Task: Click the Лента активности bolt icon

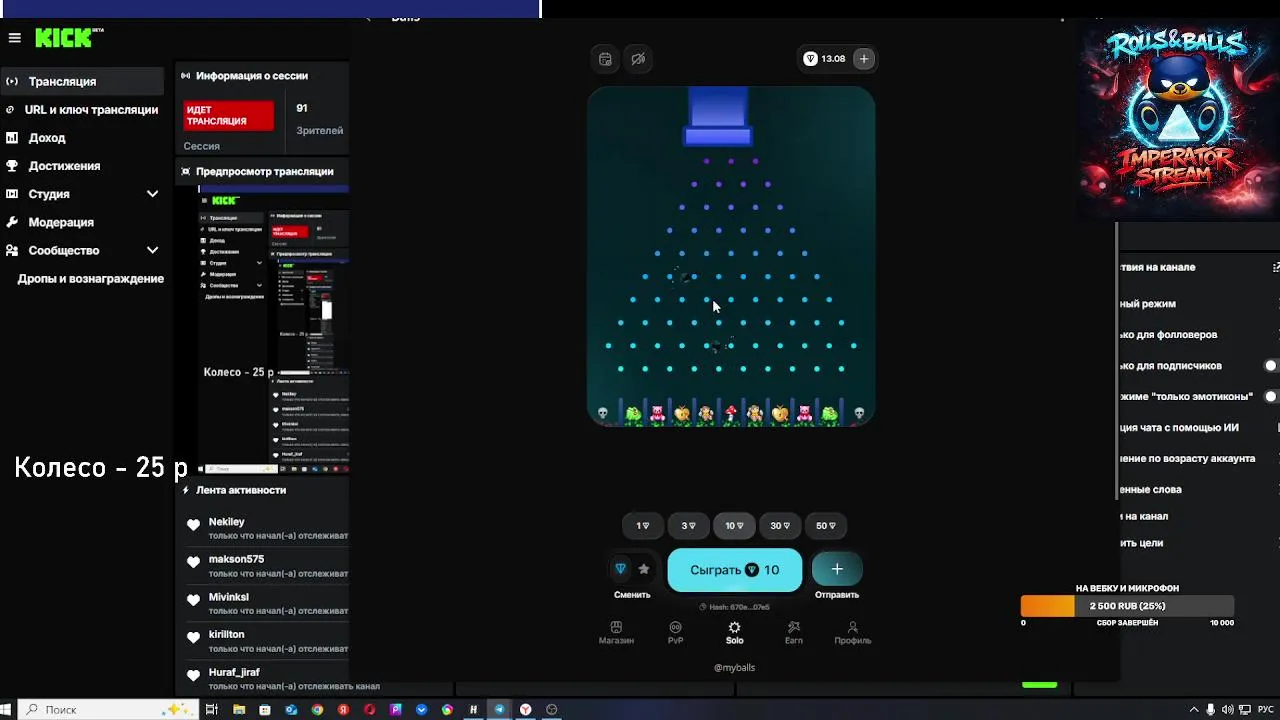Action: pyautogui.click(x=185, y=490)
